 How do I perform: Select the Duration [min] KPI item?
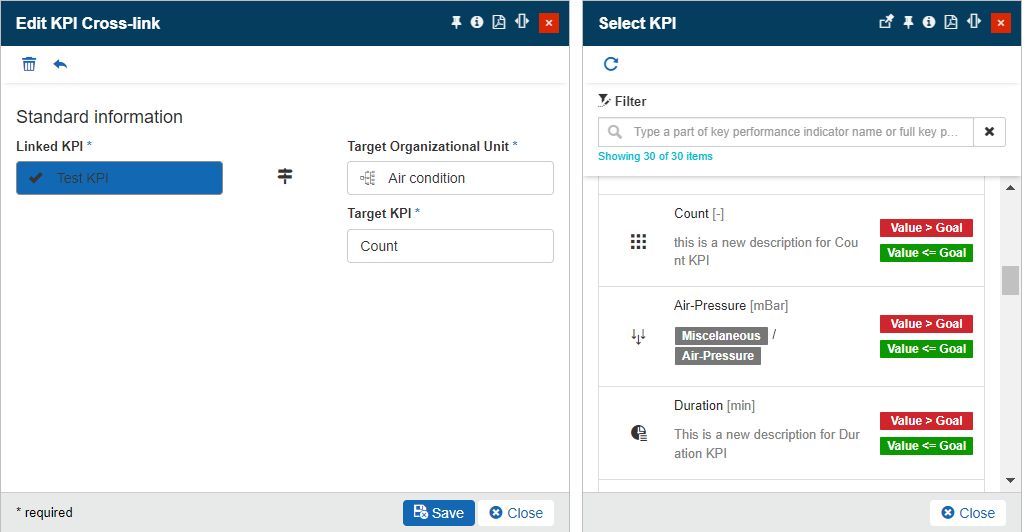click(791, 433)
